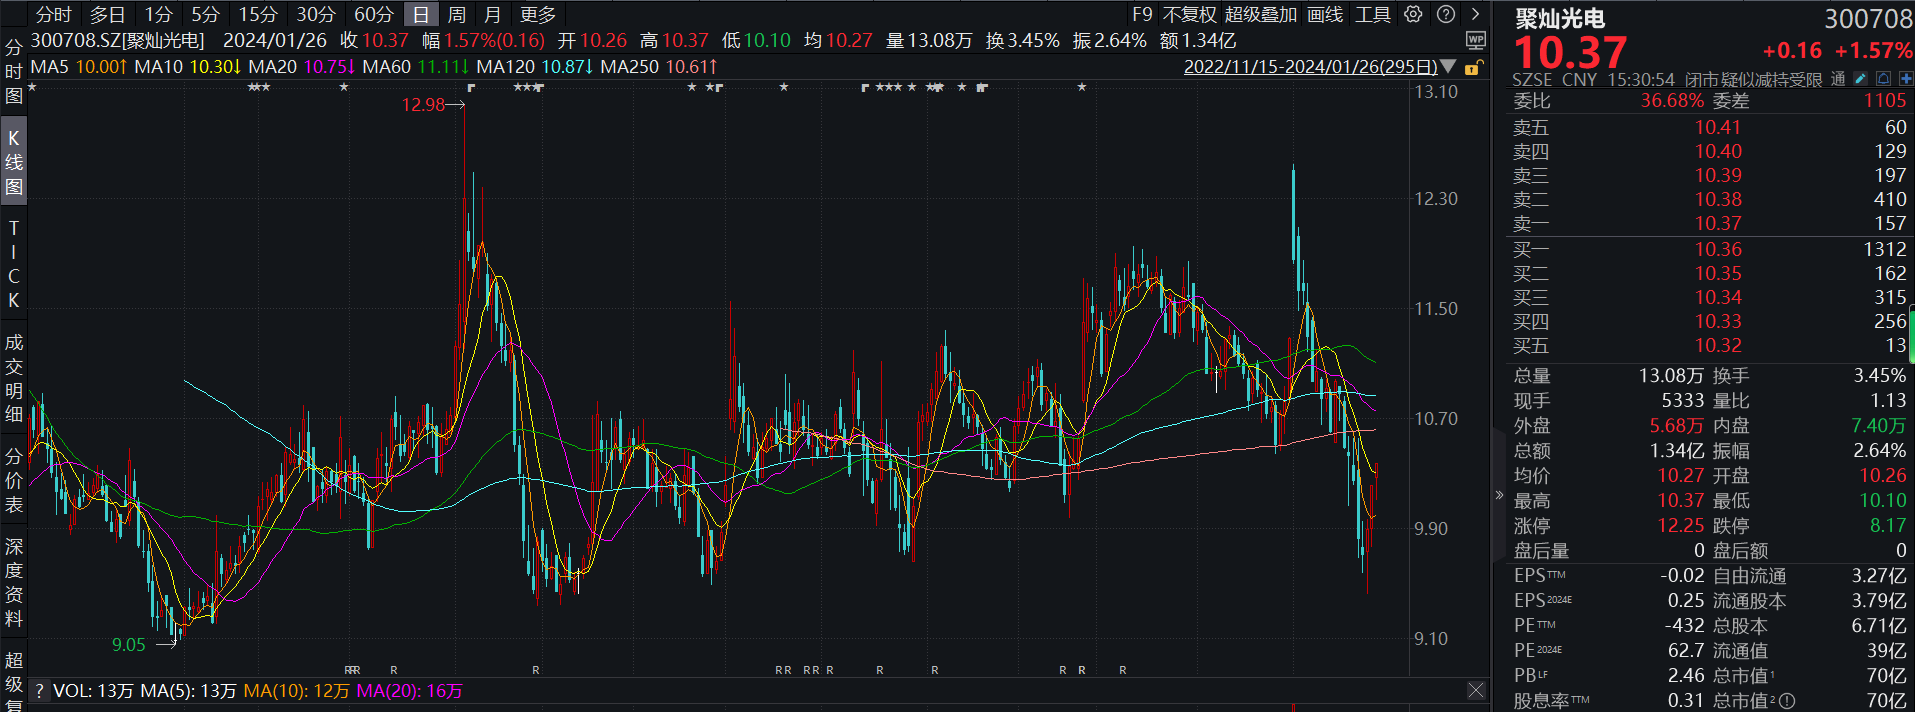Screen dimensions: 1915x712
Task: Select the 15分 period tab
Action: 258,14
